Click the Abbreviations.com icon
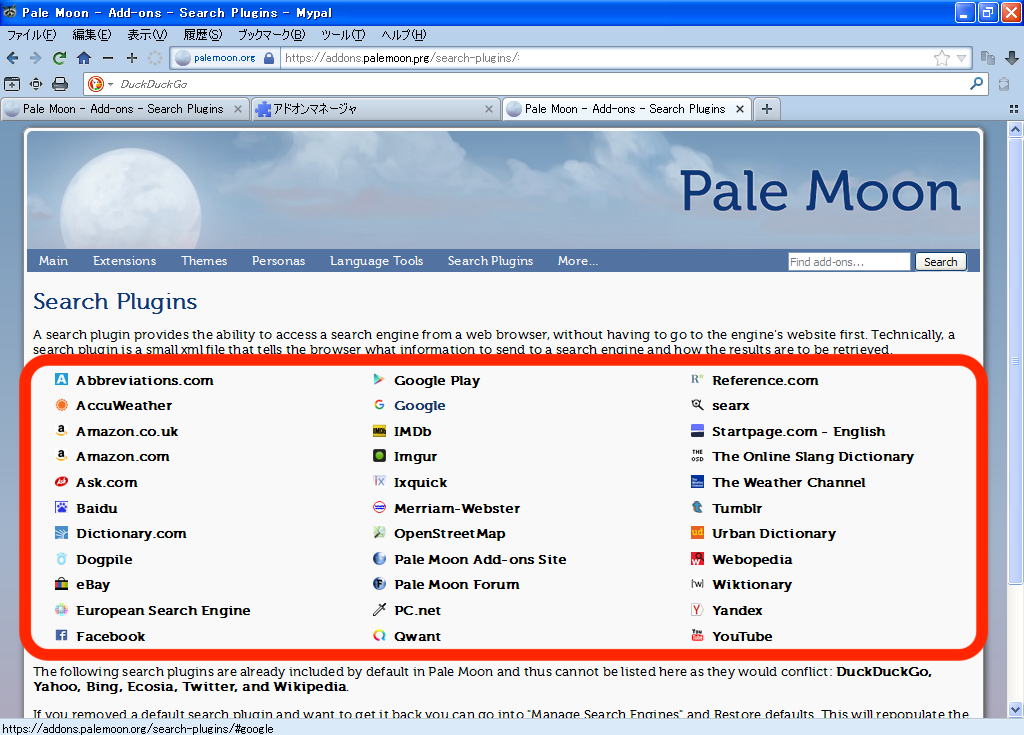Viewport: 1024px width, 735px height. pyautogui.click(x=61, y=380)
